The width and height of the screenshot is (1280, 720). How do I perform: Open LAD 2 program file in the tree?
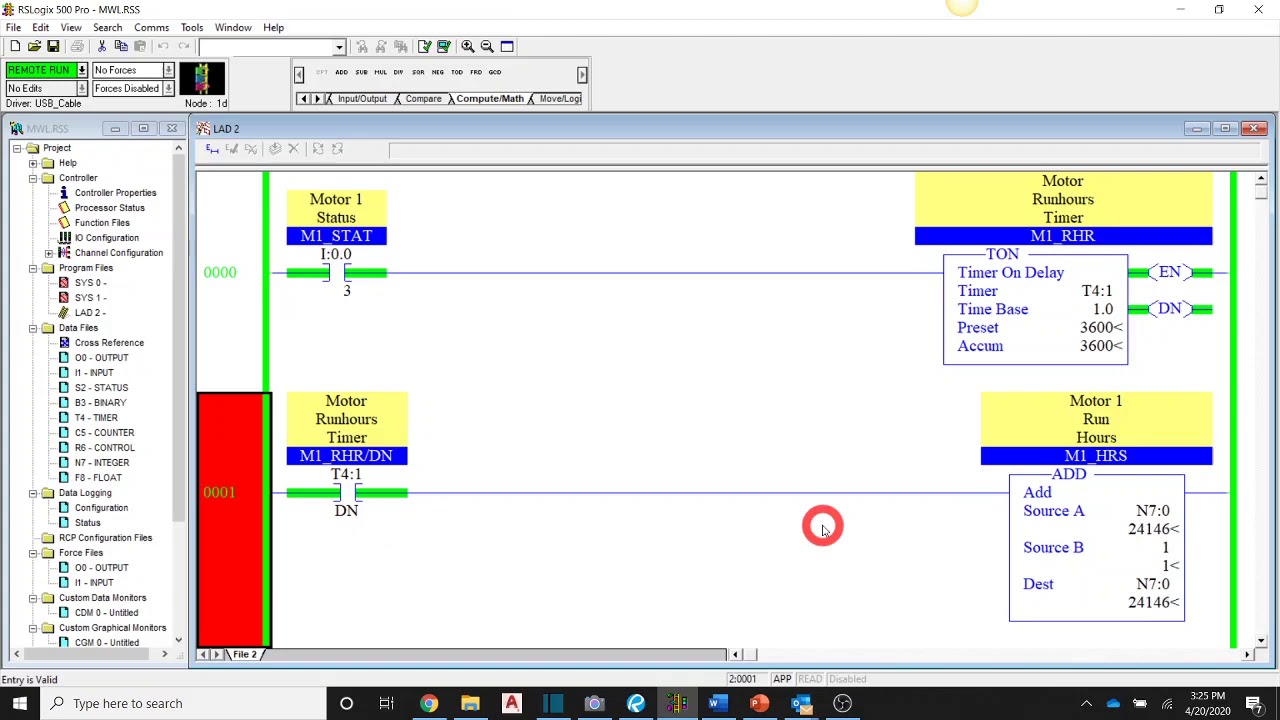[x=89, y=312]
